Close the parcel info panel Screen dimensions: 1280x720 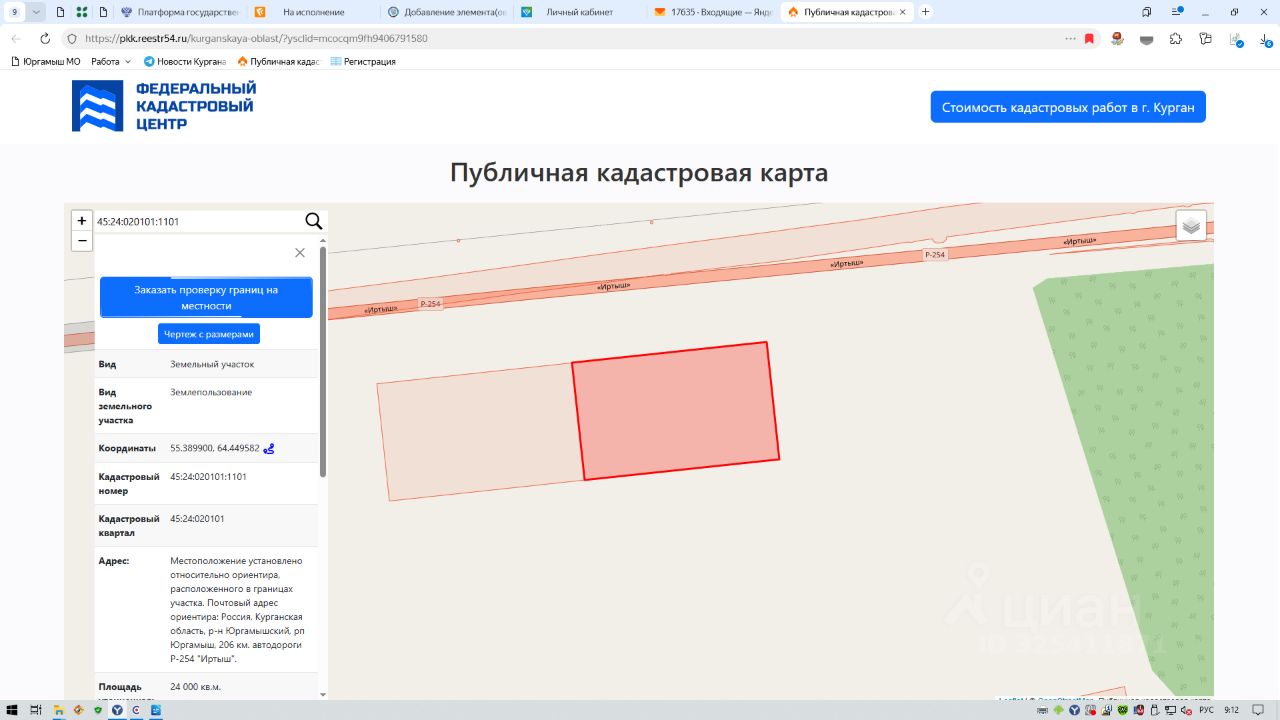[300, 253]
